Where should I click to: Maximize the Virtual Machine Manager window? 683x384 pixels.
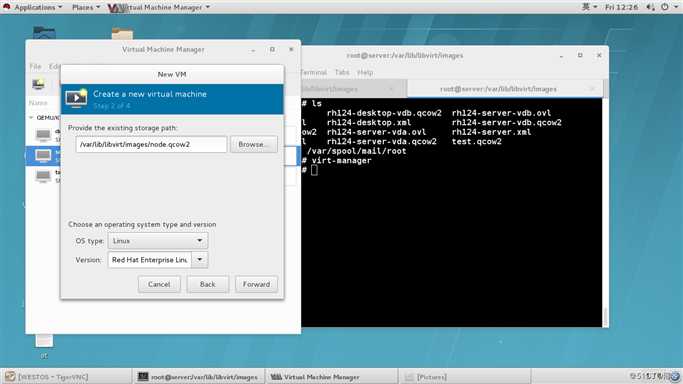pyautogui.click(x=272, y=50)
